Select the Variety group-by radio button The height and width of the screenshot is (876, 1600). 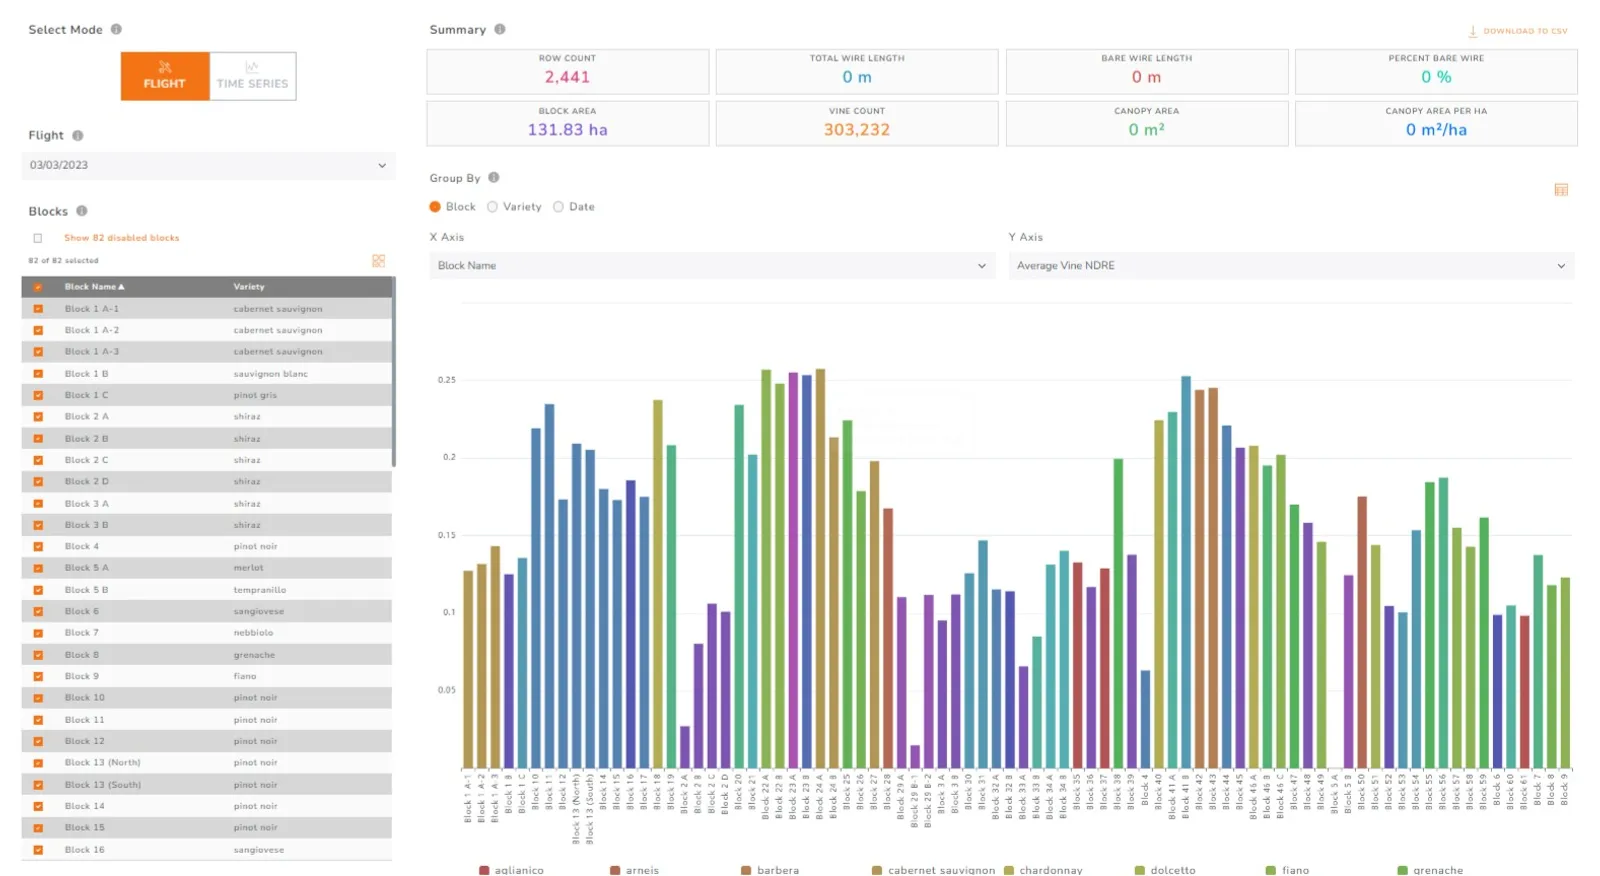point(492,207)
